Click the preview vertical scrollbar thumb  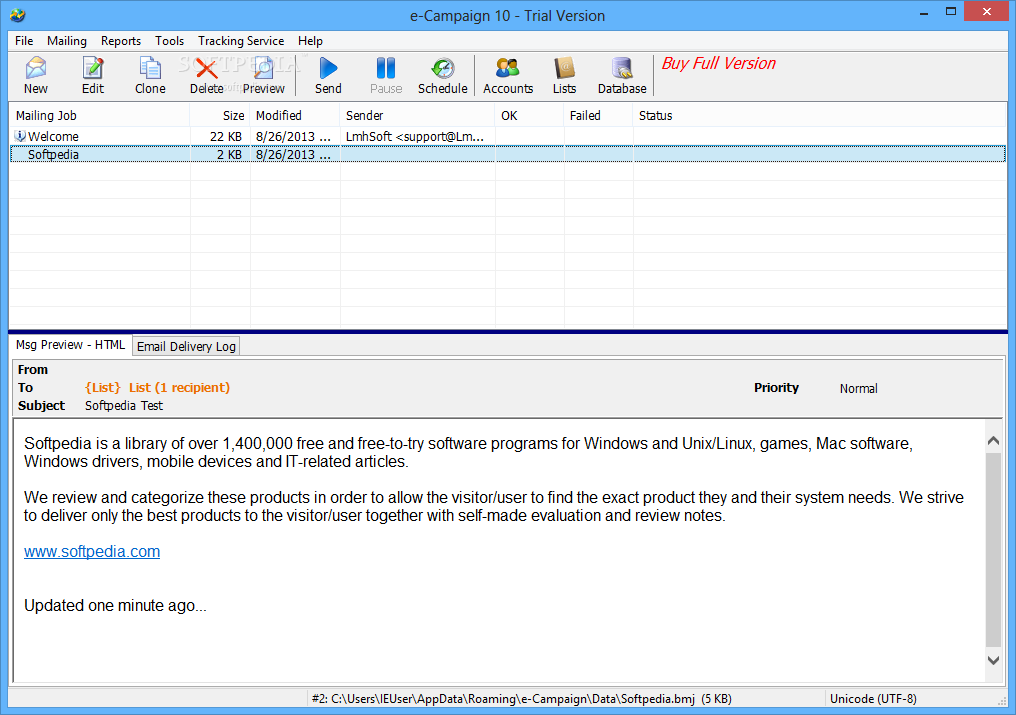pos(993,550)
